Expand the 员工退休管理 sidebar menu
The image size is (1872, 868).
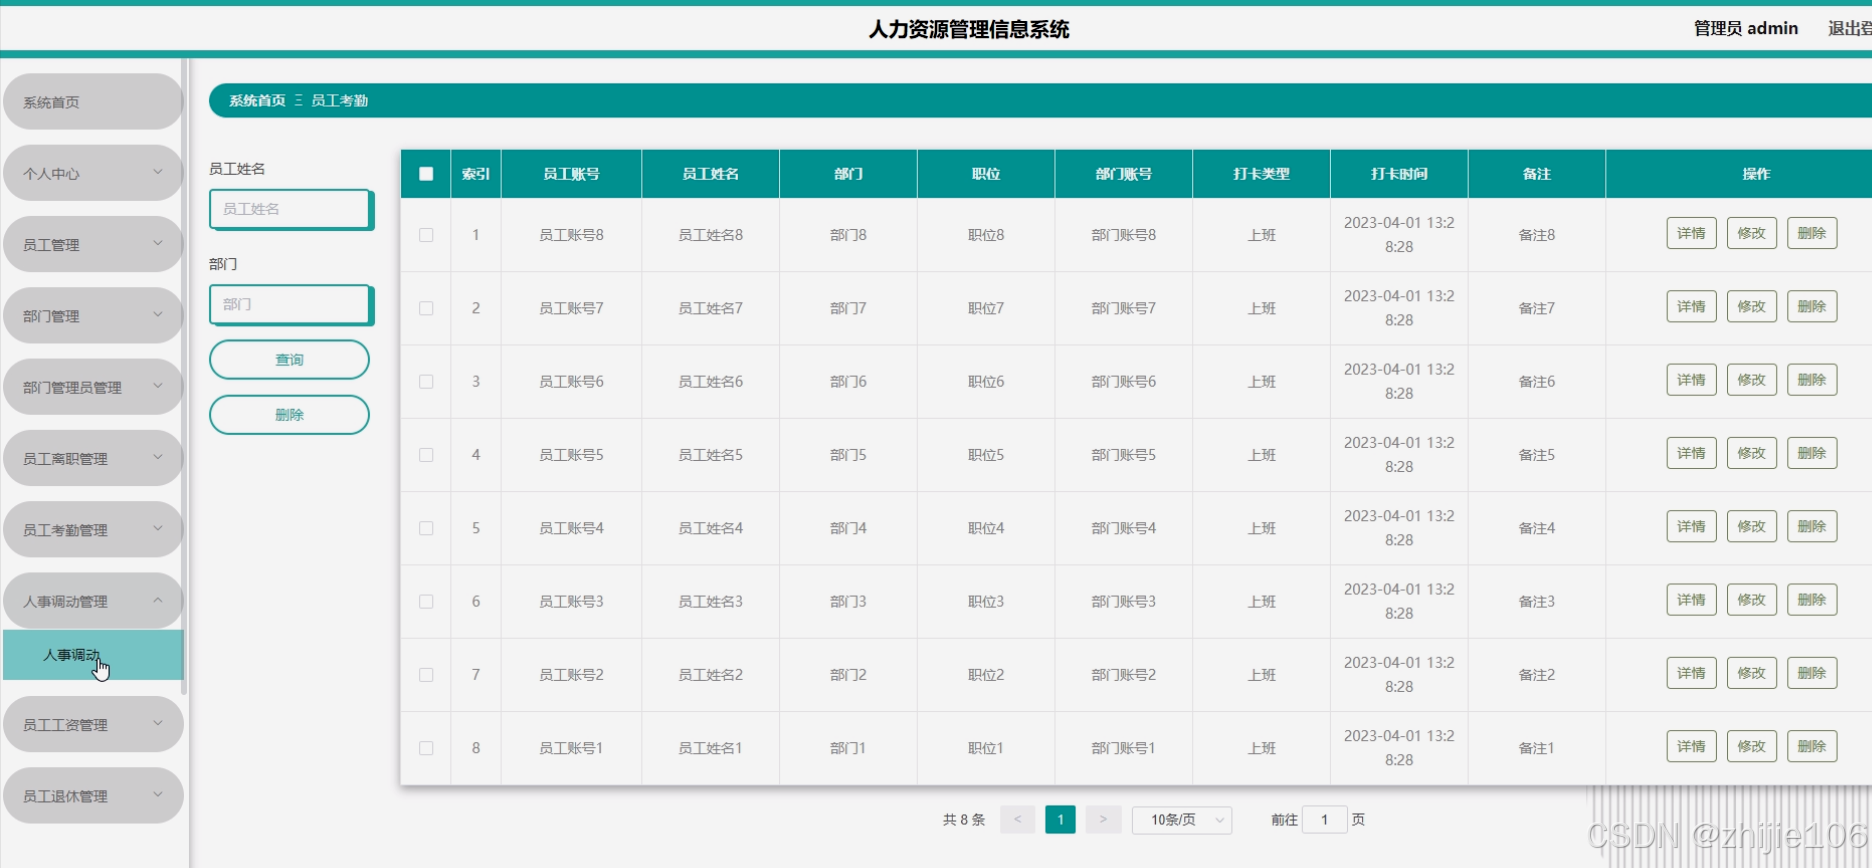click(x=93, y=796)
